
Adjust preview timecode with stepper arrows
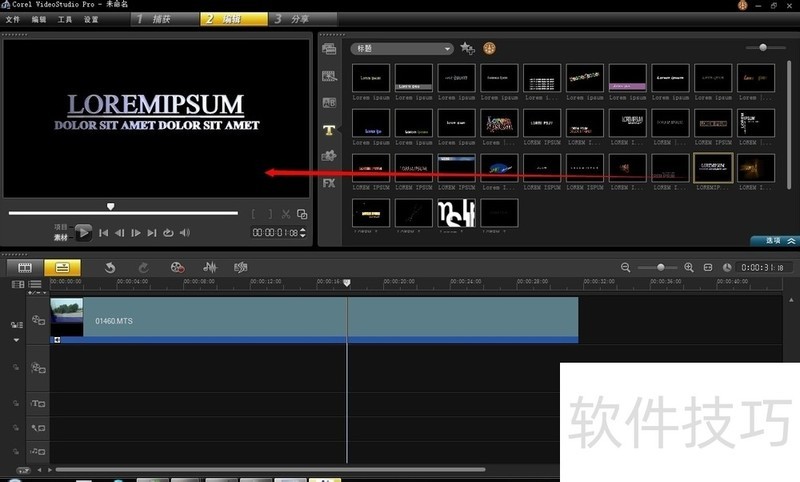point(303,233)
